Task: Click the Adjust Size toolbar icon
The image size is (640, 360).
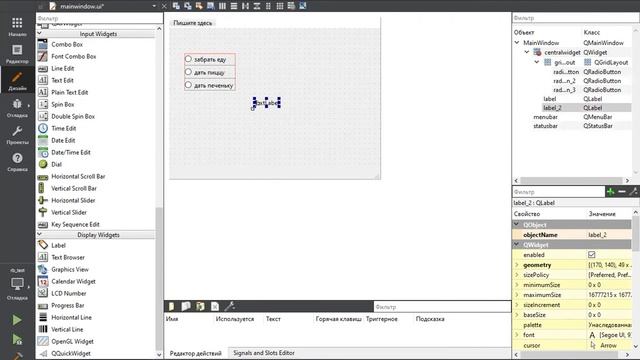Action: coord(303,6)
